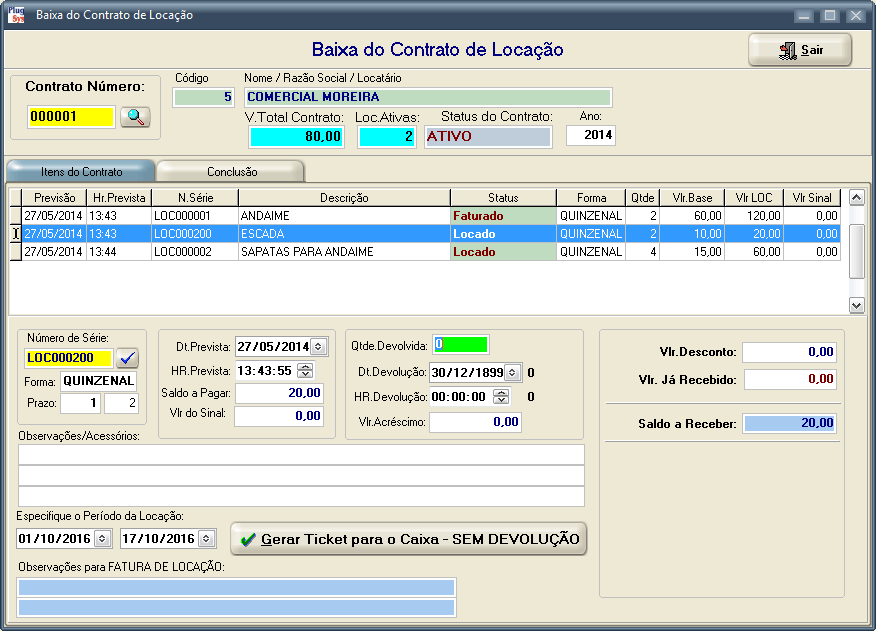Viewport: 876px width, 631px height.
Task: Click third Observações/Acessórios text line
Action: (x=301, y=496)
